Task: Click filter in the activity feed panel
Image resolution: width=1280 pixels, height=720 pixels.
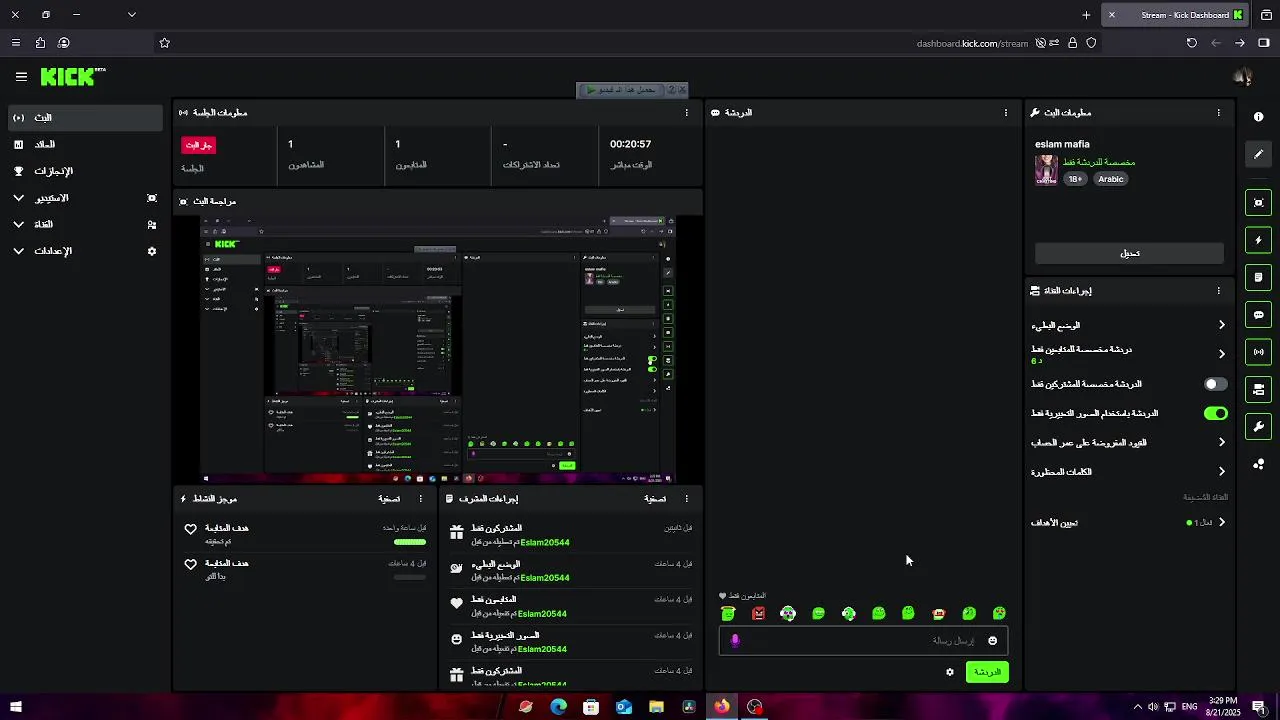Action: click(389, 499)
